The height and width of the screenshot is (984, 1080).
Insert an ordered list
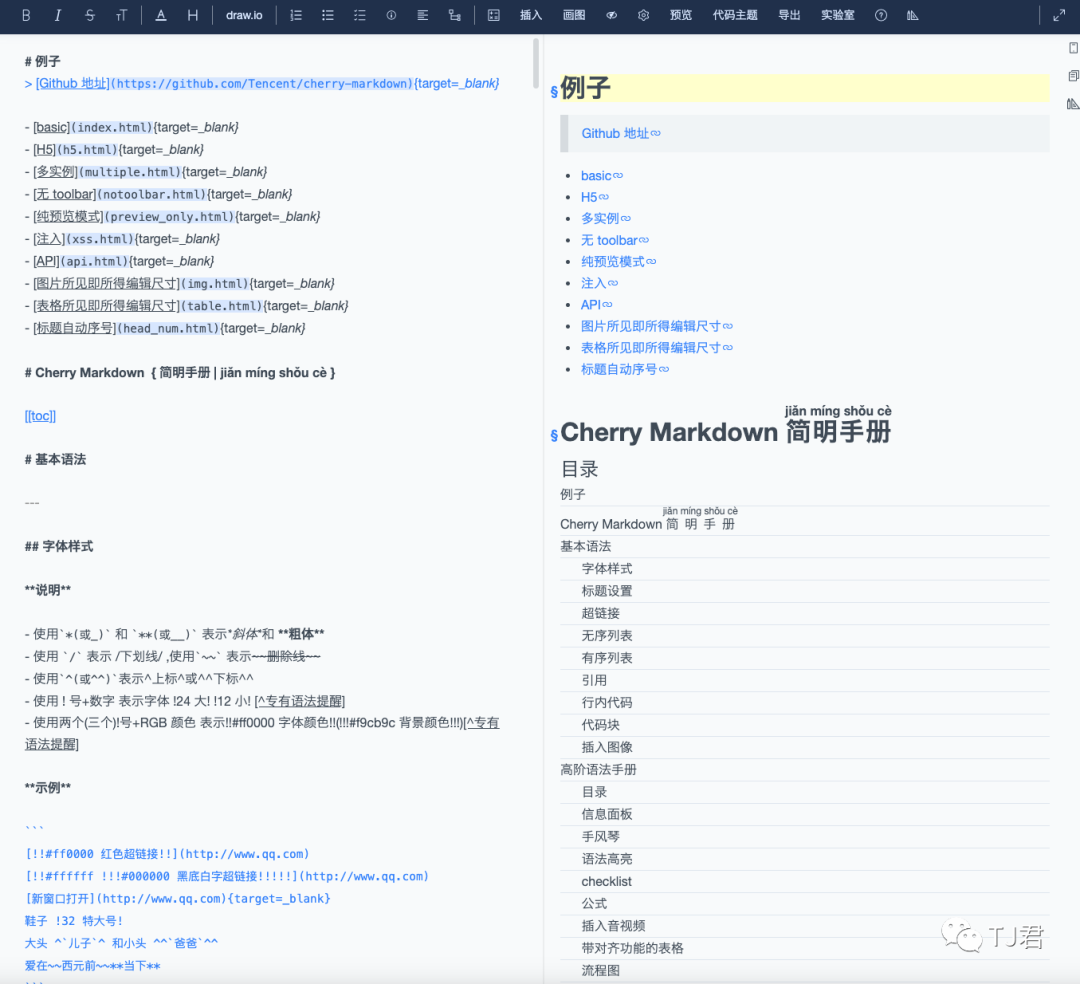pos(294,15)
